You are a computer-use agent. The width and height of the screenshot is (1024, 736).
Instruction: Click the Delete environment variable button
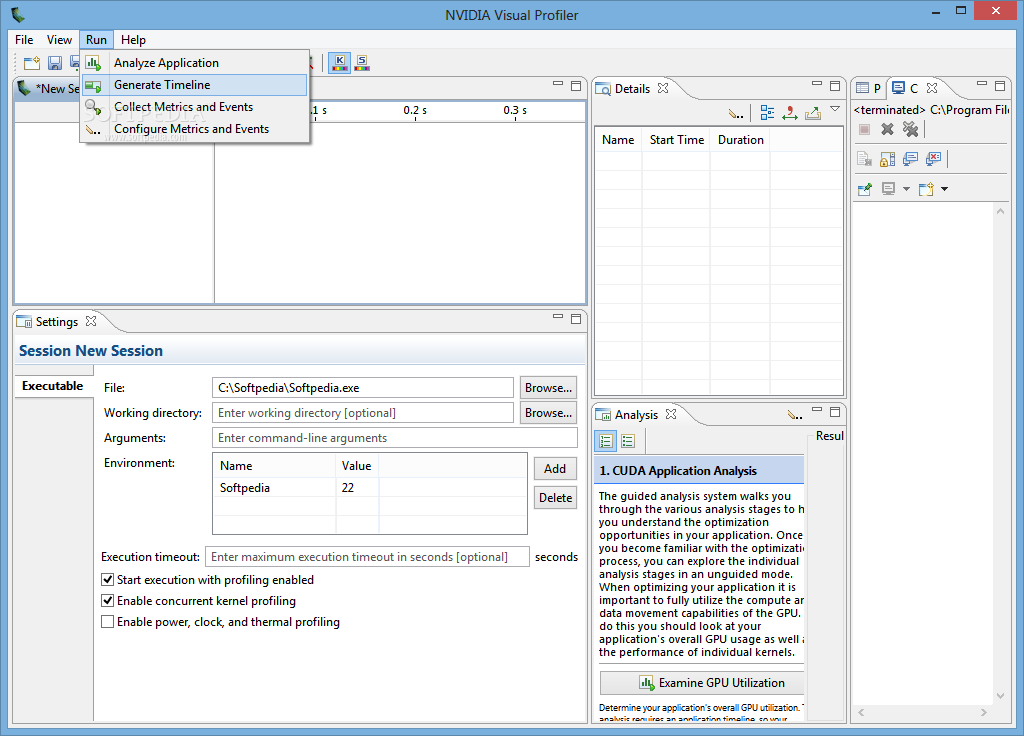tap(555, 498)
